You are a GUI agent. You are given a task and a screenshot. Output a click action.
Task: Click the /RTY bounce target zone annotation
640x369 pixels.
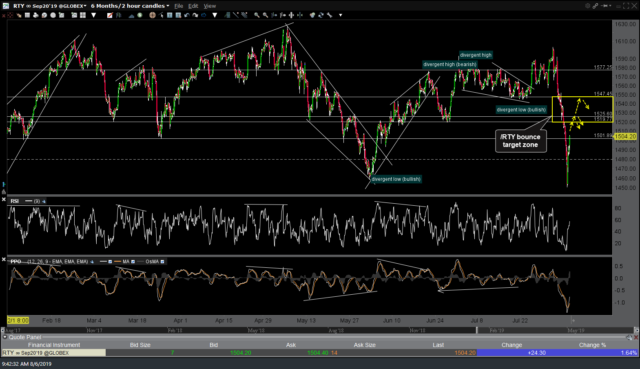click(520, 141)
